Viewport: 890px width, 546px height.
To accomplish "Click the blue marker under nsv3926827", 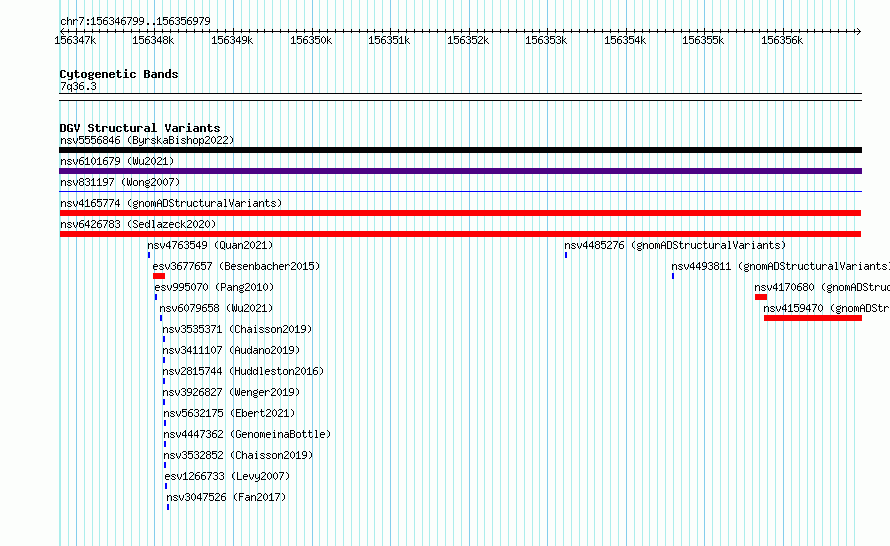I will (164, 402).
